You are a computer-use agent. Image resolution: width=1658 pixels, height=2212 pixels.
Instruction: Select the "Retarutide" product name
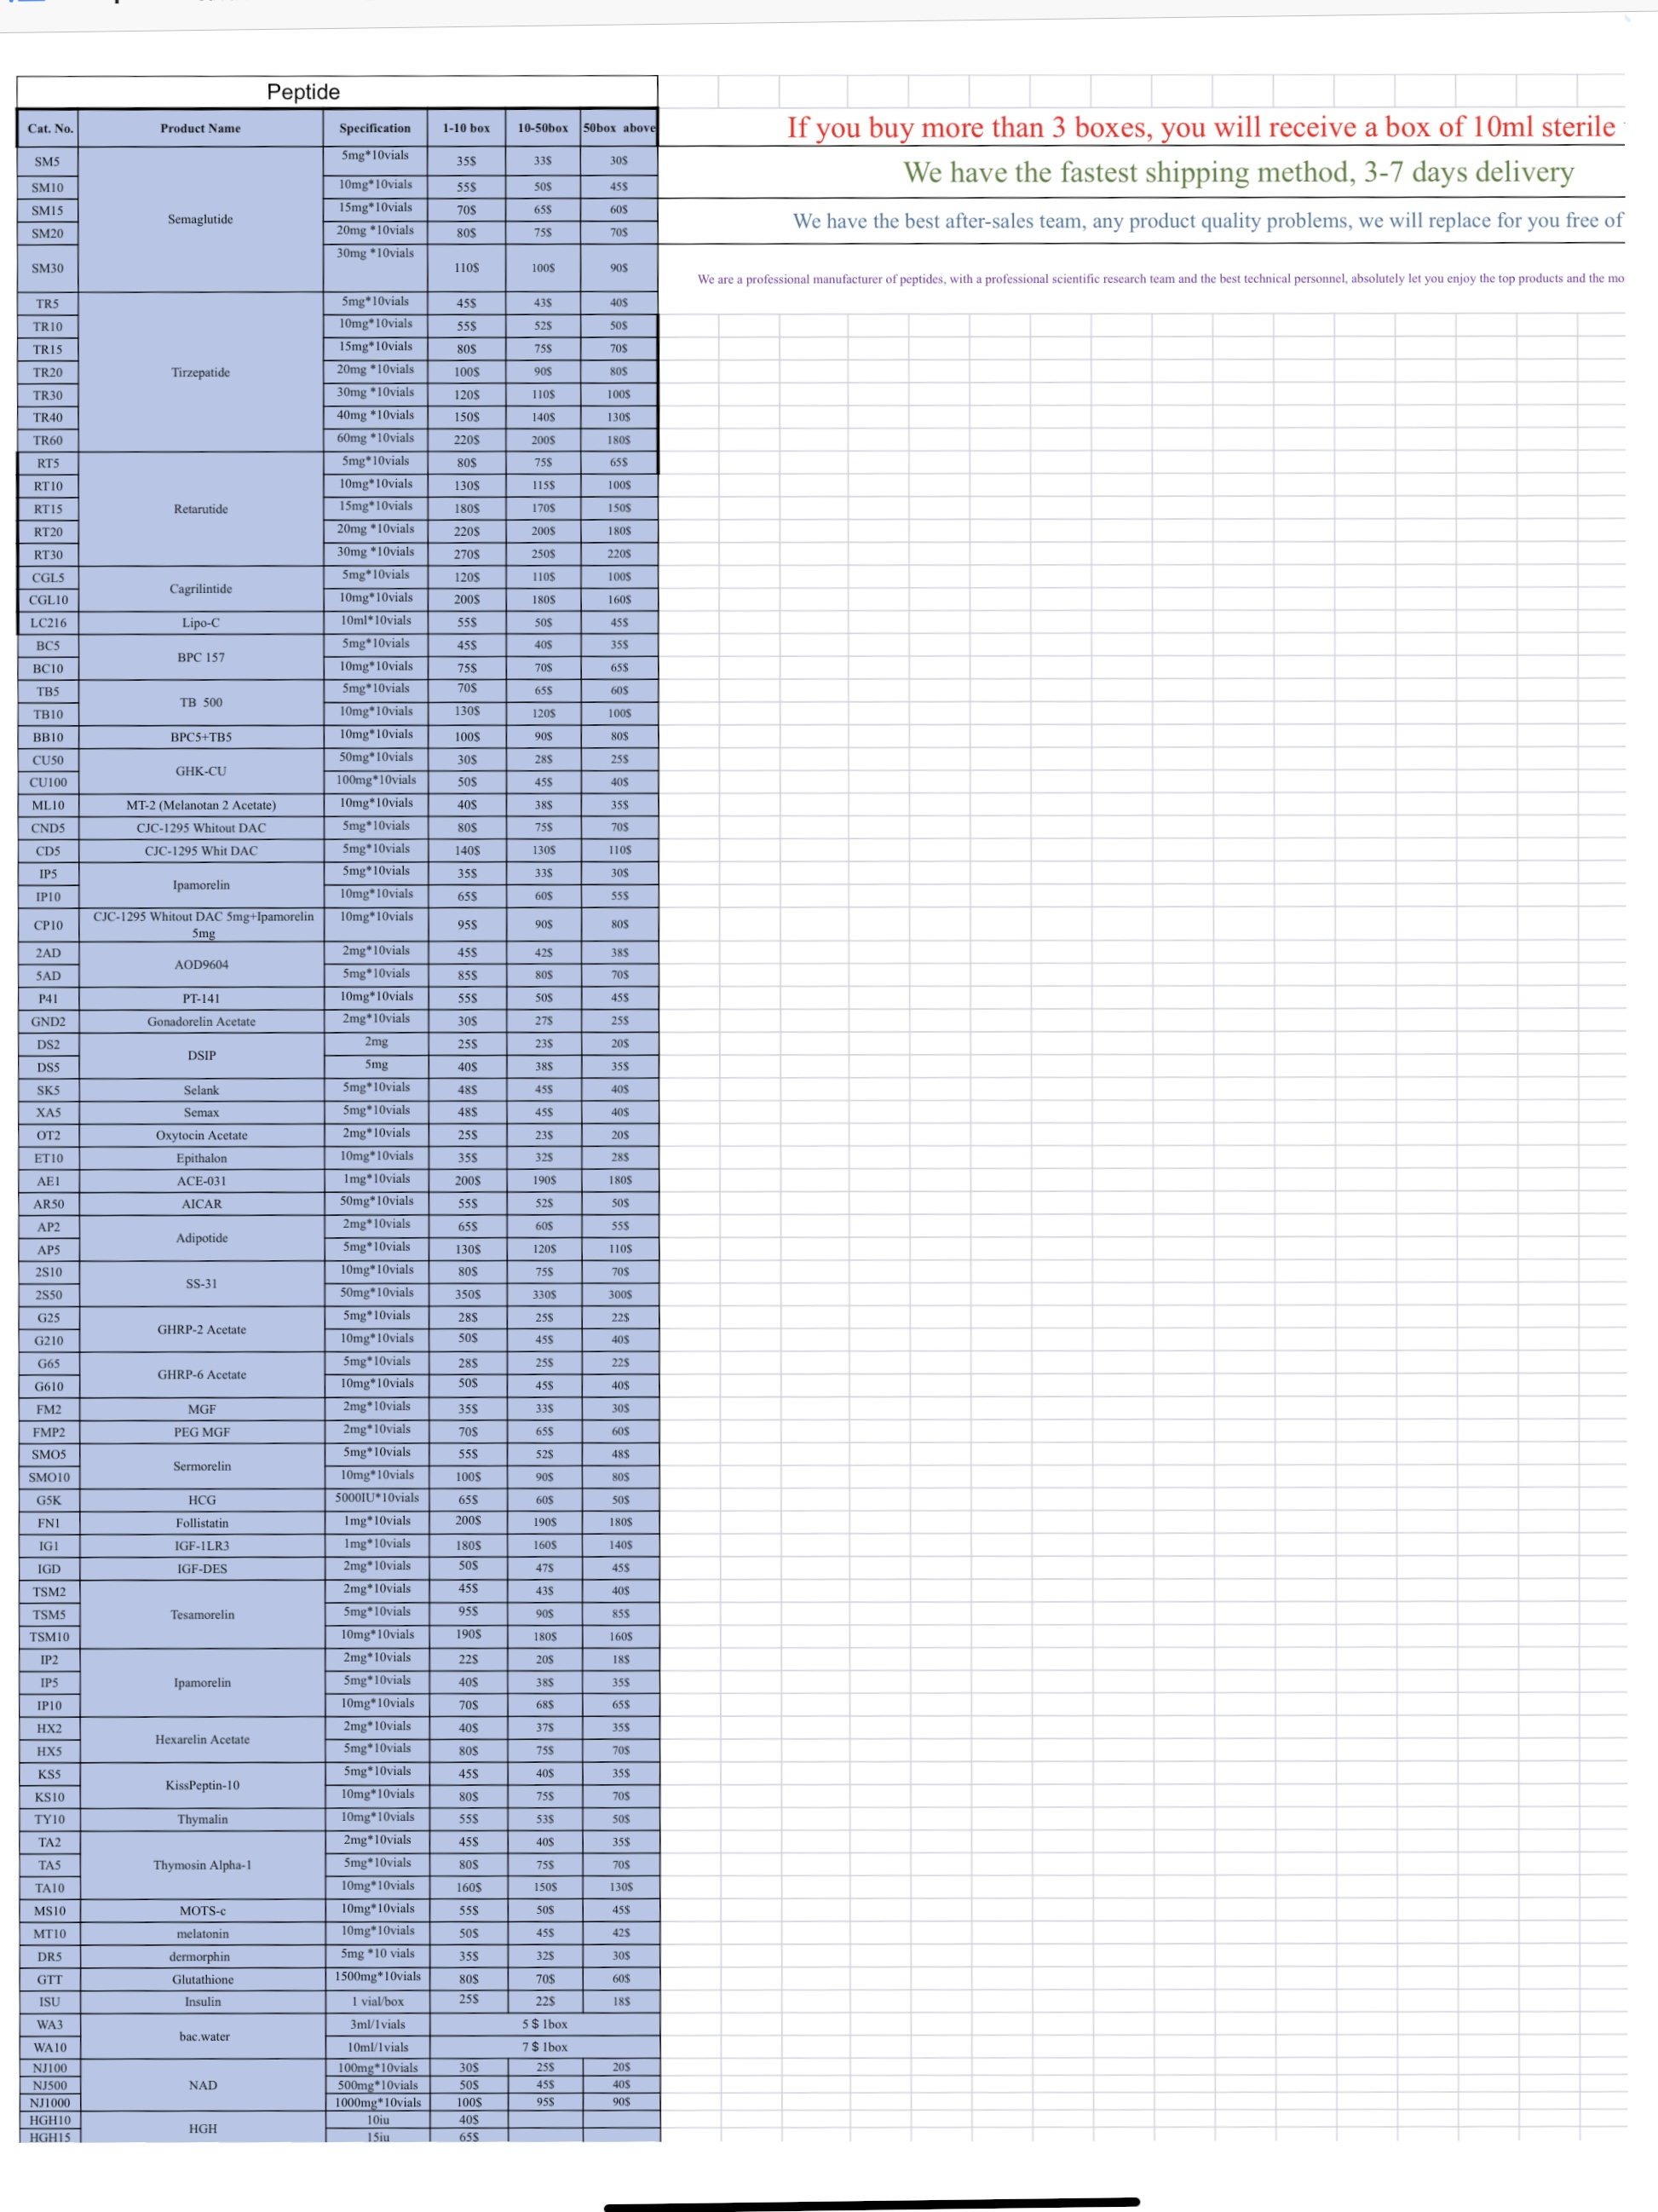pos(201,509)
